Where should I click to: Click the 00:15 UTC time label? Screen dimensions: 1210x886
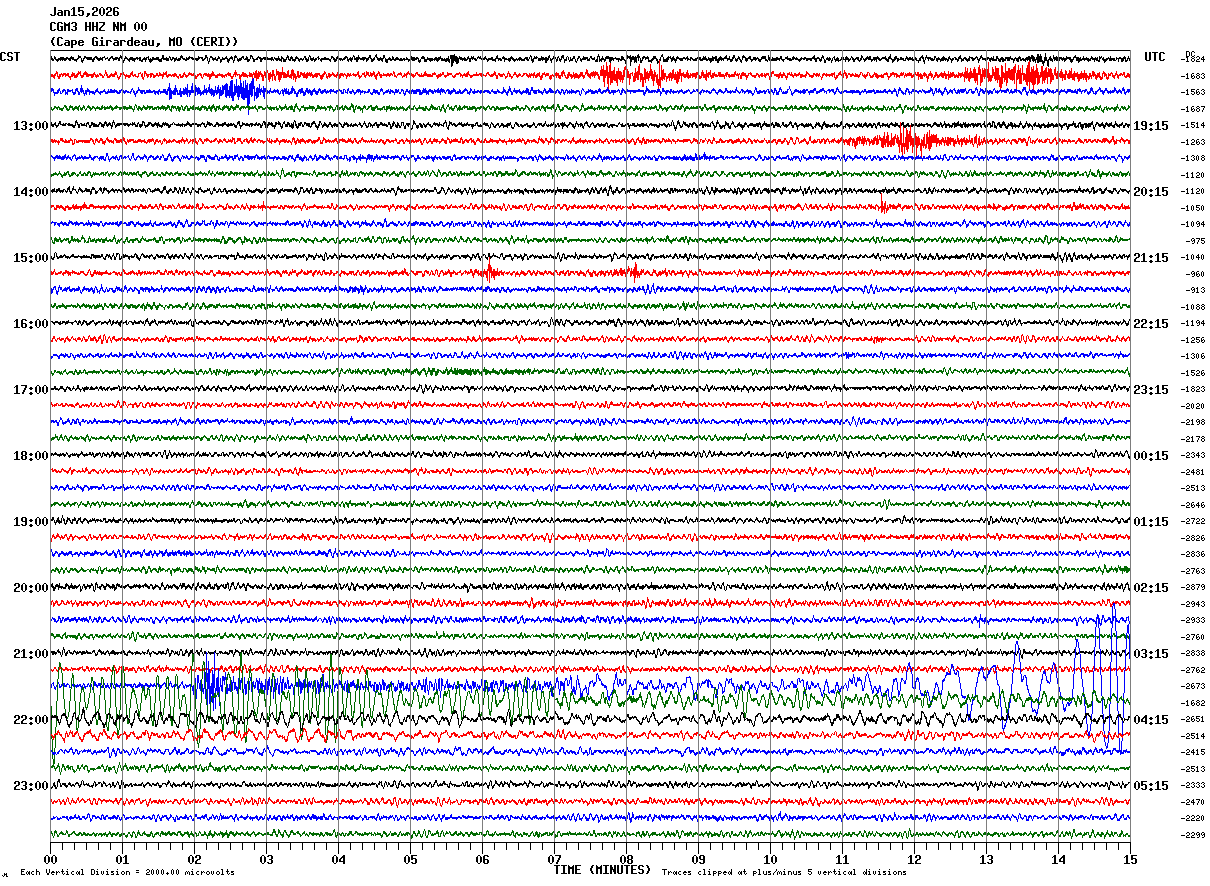[x=1151, y=456]
